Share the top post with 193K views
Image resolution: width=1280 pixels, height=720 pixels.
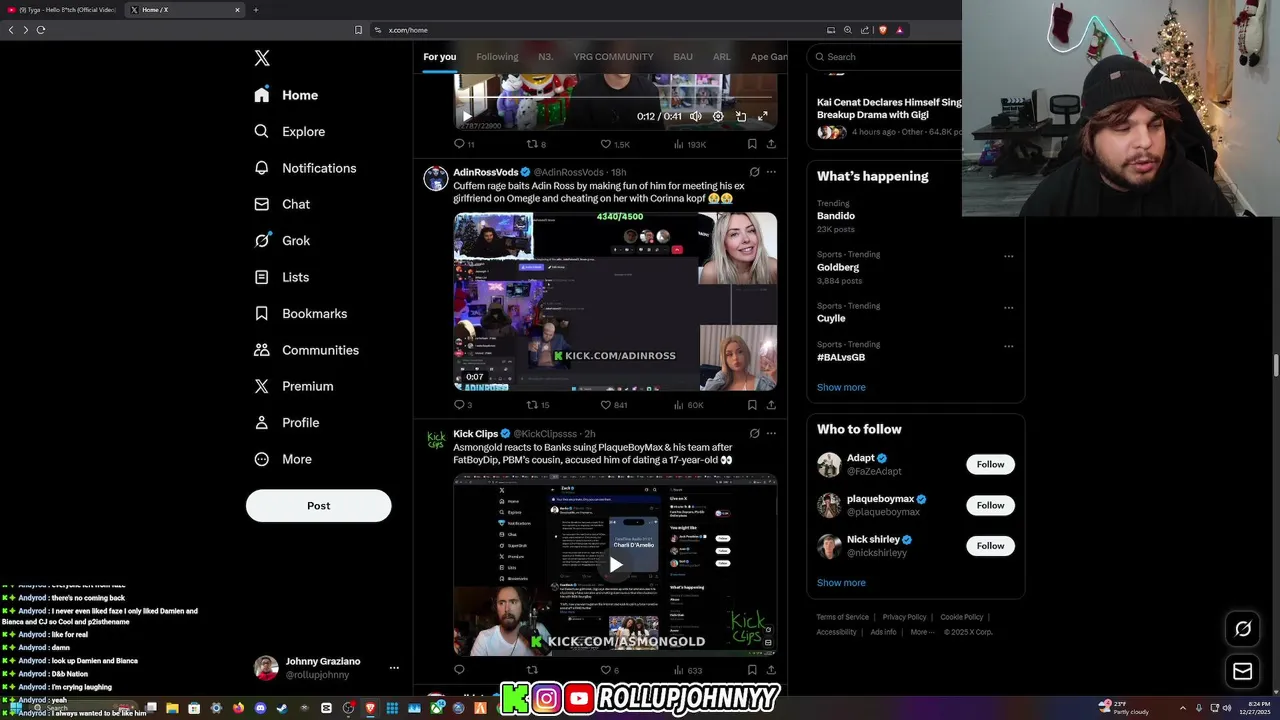point(771,144)
